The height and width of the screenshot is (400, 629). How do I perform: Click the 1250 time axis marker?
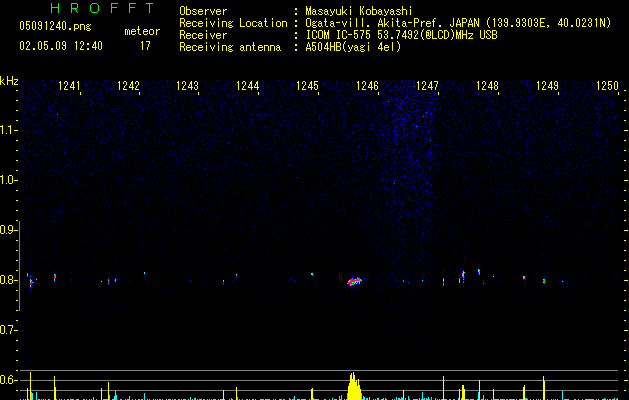click(x=608, y=86)
